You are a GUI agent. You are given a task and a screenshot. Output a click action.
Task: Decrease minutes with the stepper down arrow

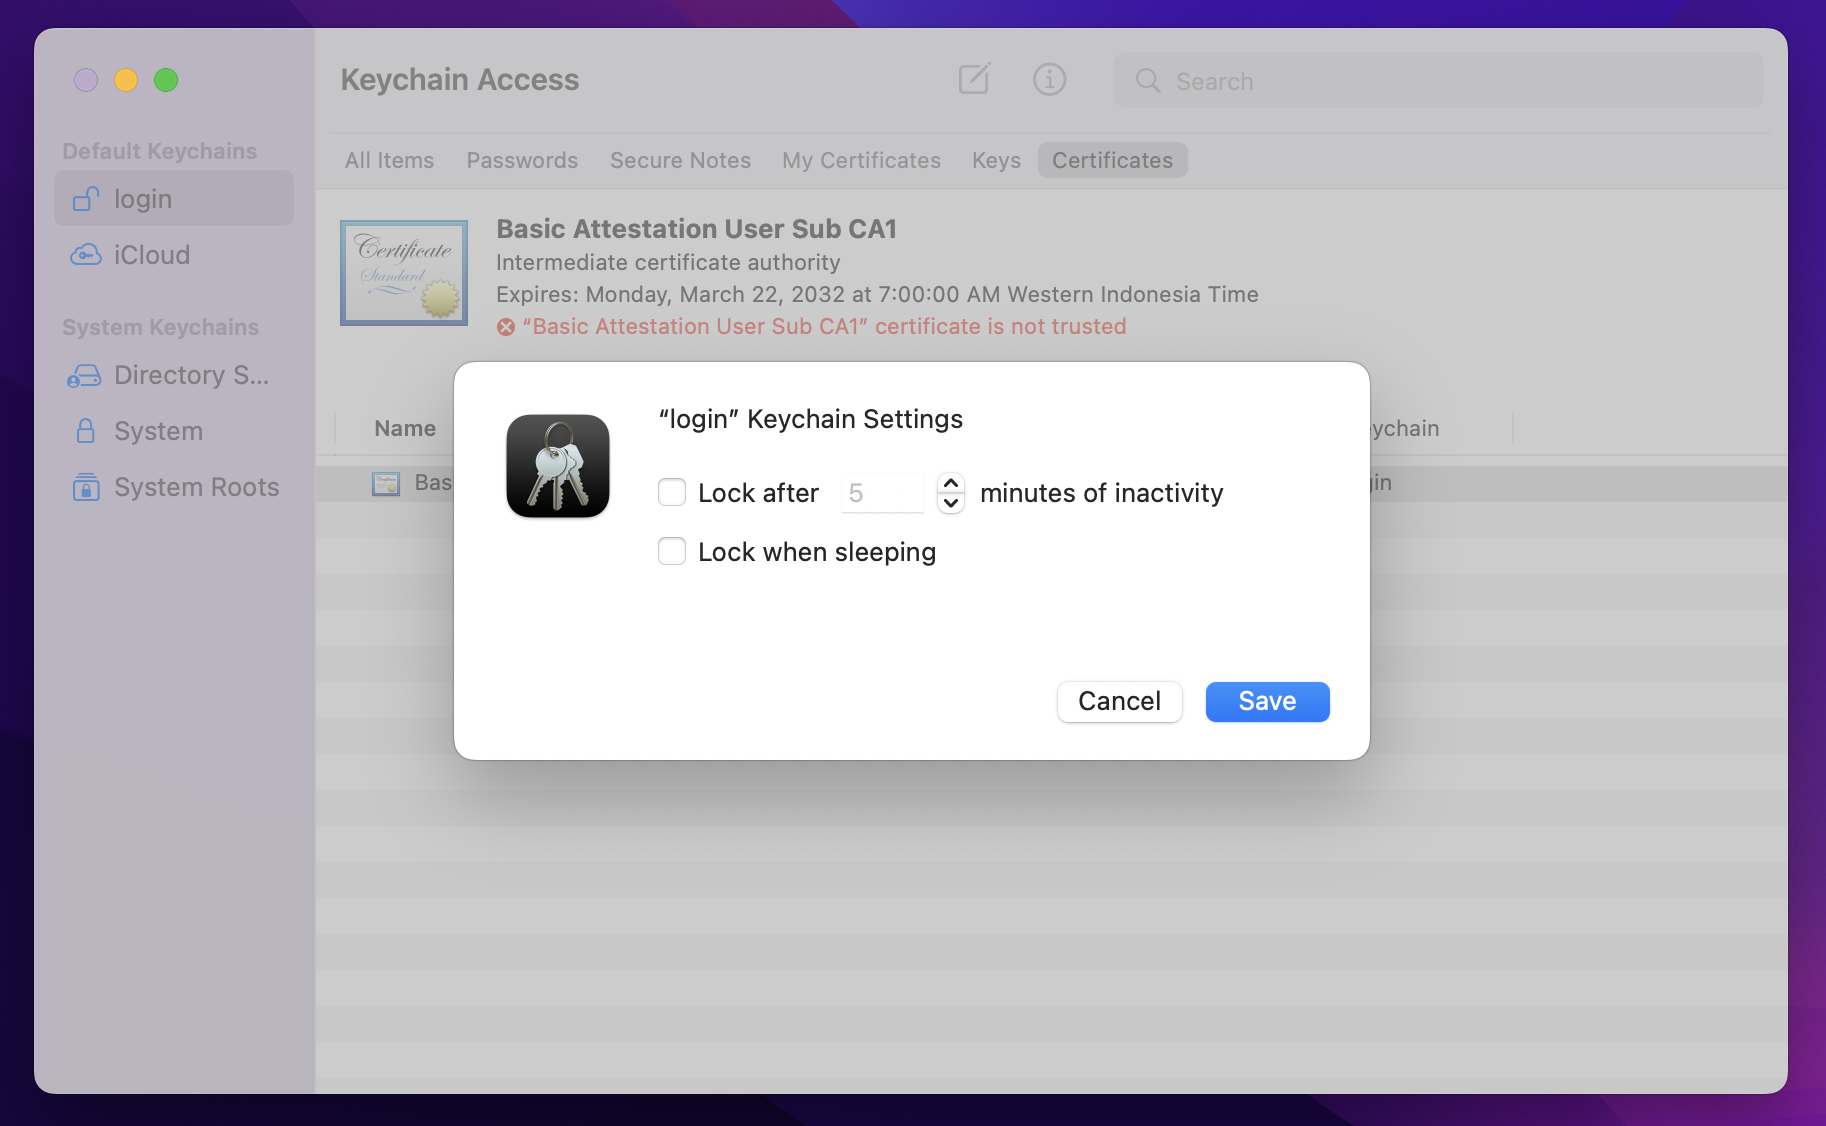951,503
